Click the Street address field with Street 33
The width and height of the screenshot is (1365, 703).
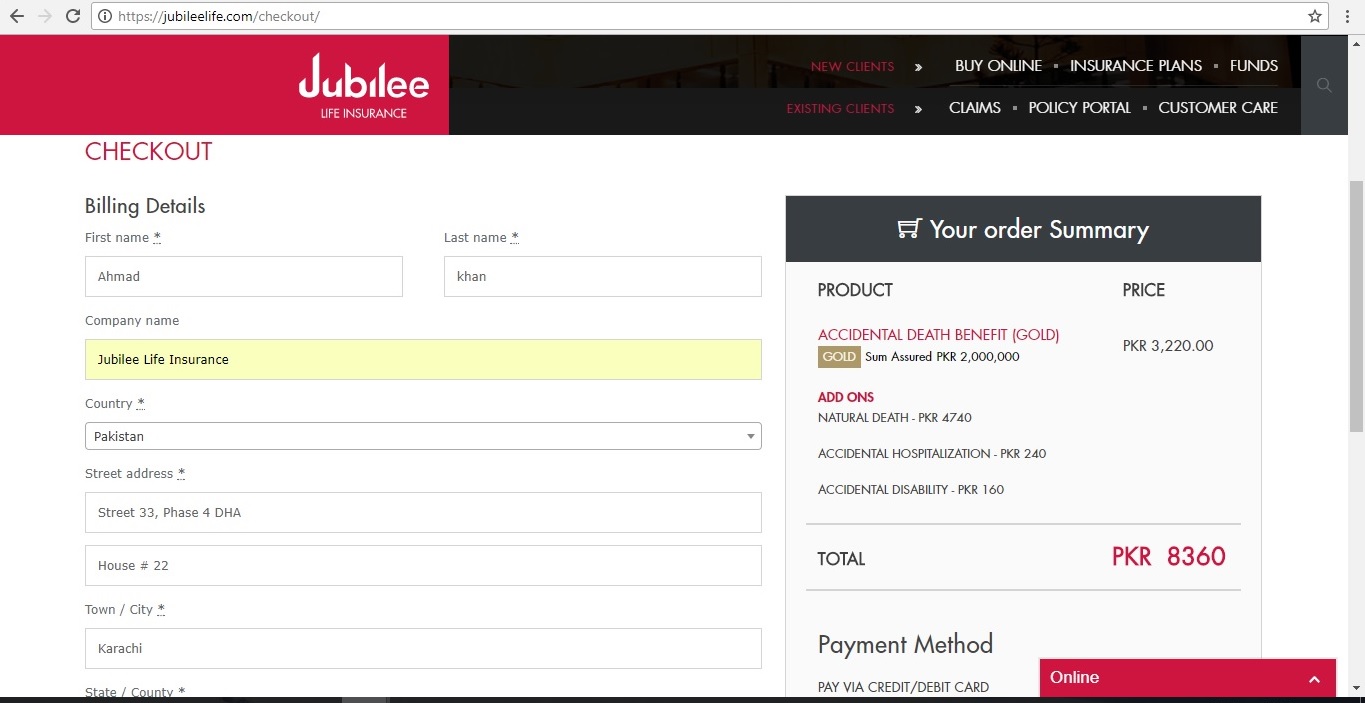[423, 513]
